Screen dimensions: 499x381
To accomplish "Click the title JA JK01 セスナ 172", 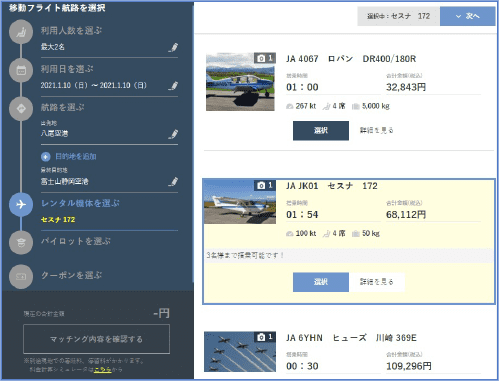I will pyautogui.click(x=332, y=186).
